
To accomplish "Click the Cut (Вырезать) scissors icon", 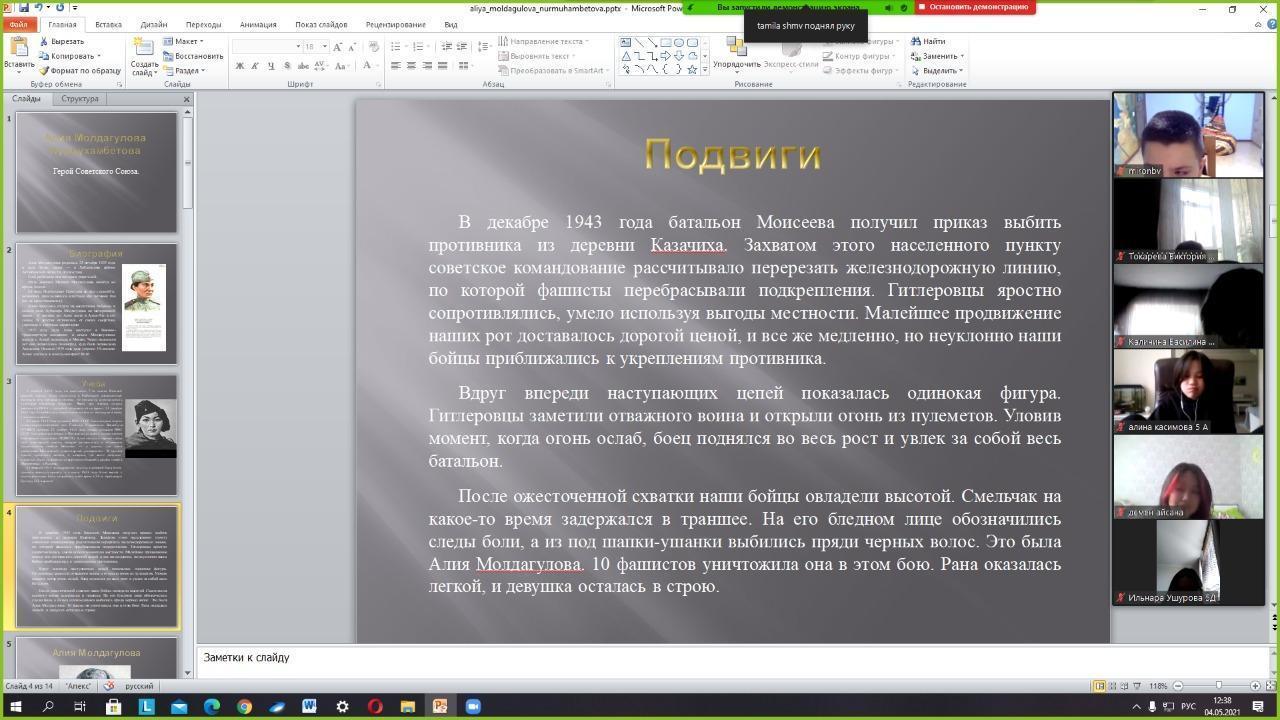I will tap(45, 41).
